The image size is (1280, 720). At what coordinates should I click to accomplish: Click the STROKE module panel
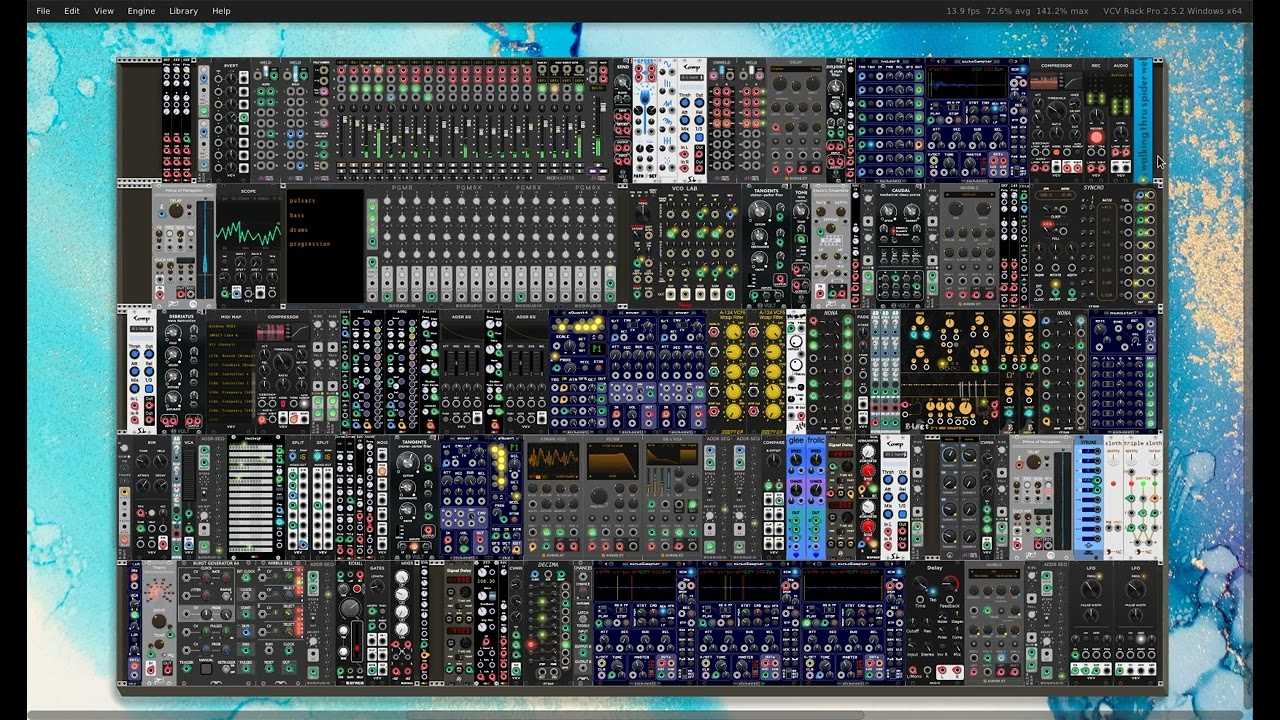click(x=1089, y=497)
